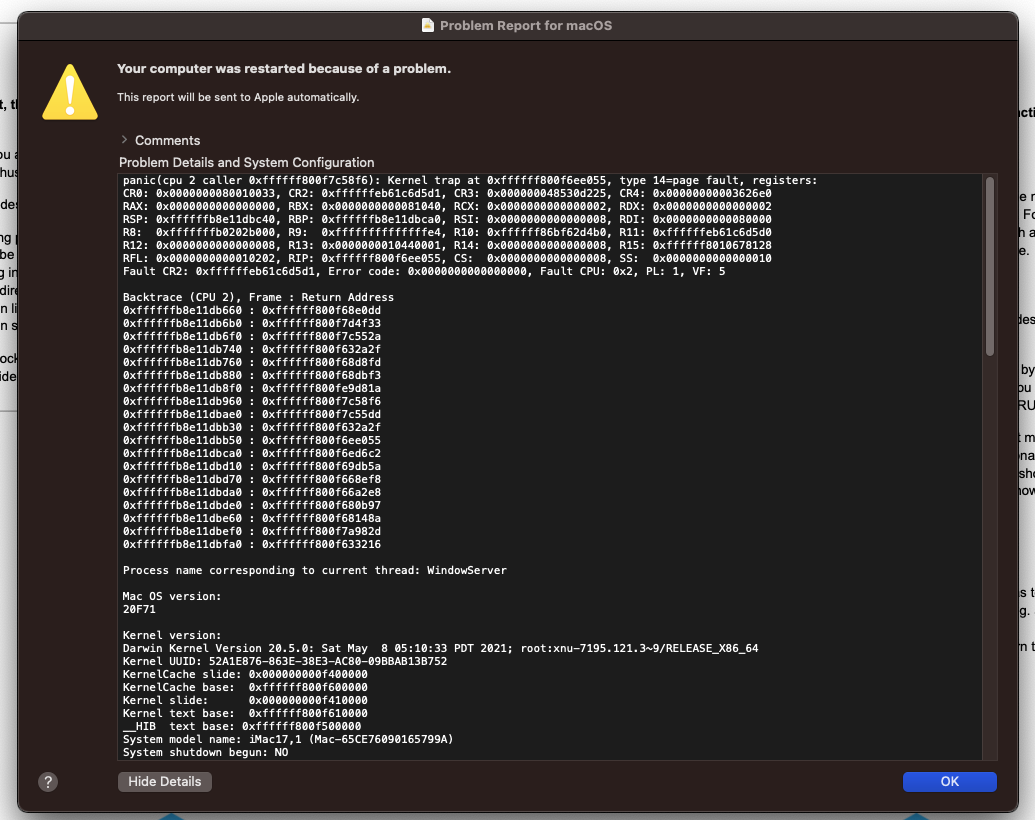Click the 'Problem Details and System Configuration' heading
Image resolution: width=1035 pixels, height=820 pixels.
[246, 162]
